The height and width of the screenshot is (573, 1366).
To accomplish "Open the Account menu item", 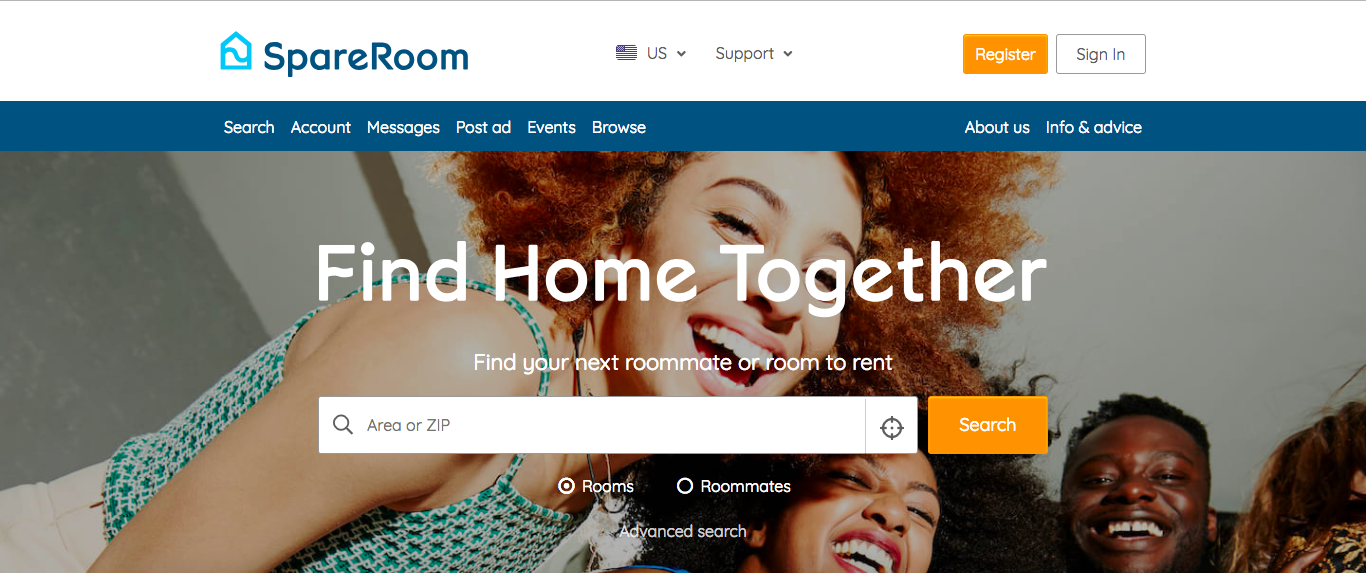I will click(321, 127).
